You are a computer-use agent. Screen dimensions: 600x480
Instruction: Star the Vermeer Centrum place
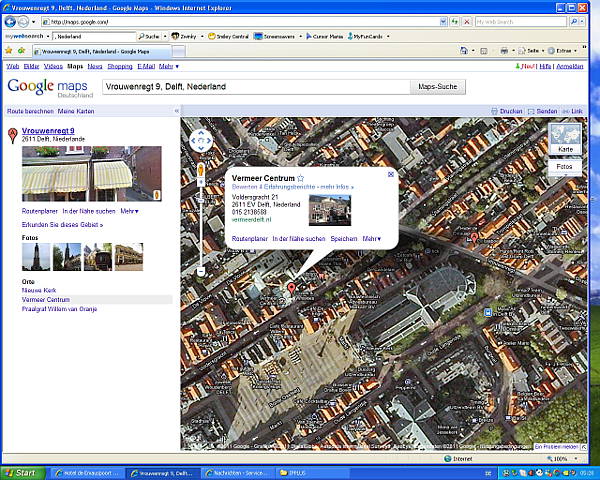(300, 178)
